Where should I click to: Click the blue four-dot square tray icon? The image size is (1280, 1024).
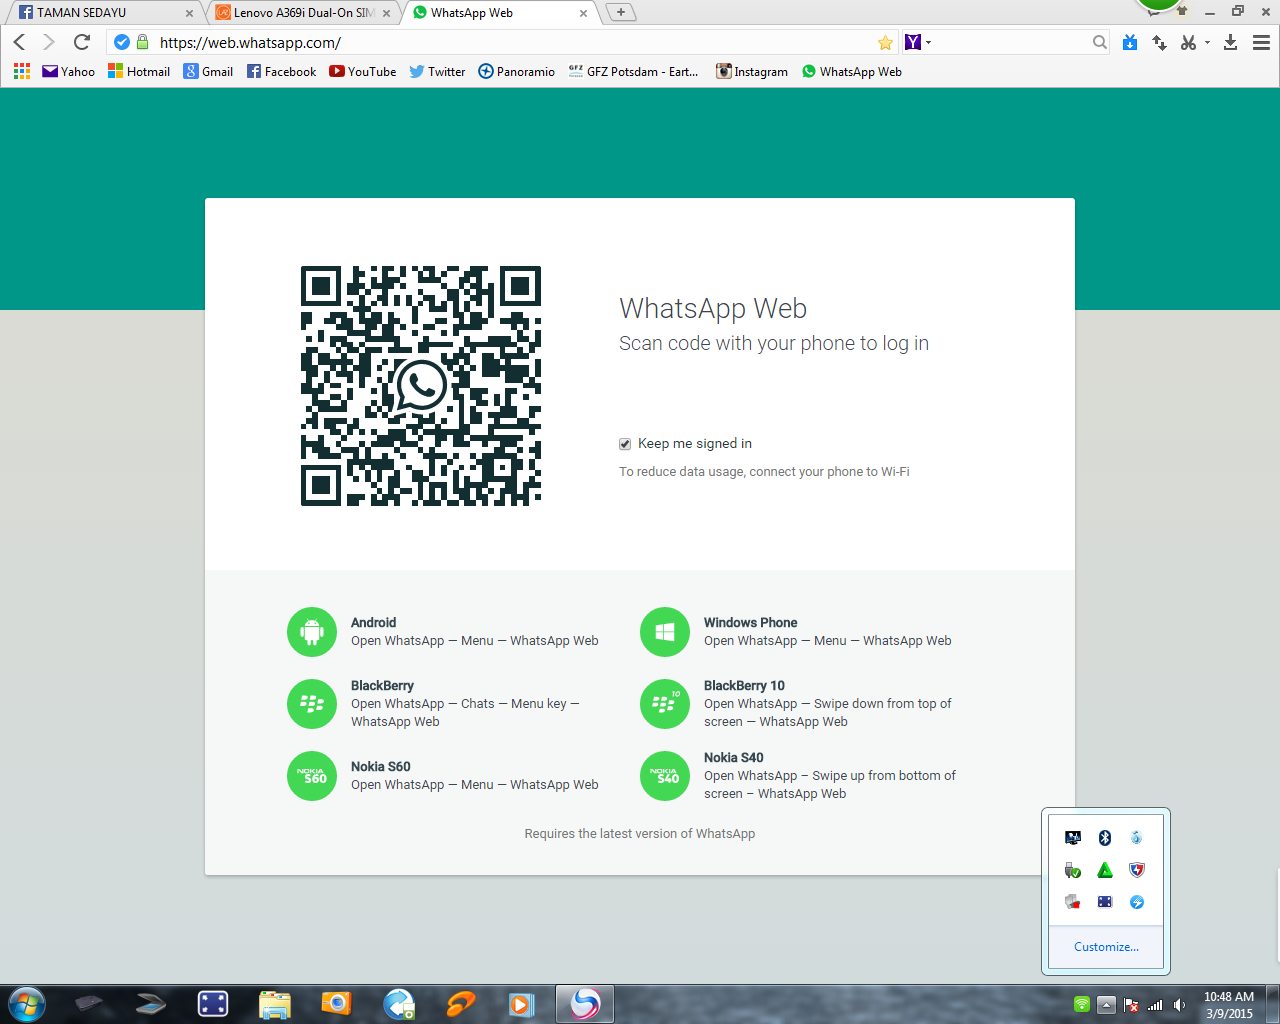click(1105, 902)
